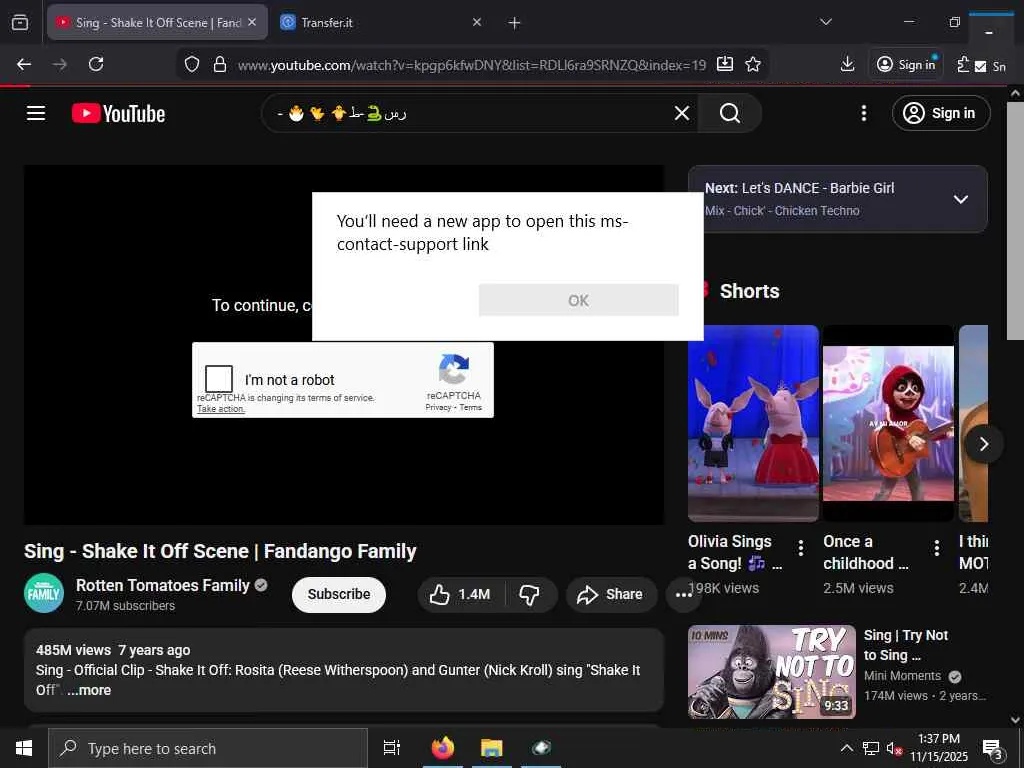1024x768 pixels.
Task: Show hidden system tray icons
Action: pos(846,748)
